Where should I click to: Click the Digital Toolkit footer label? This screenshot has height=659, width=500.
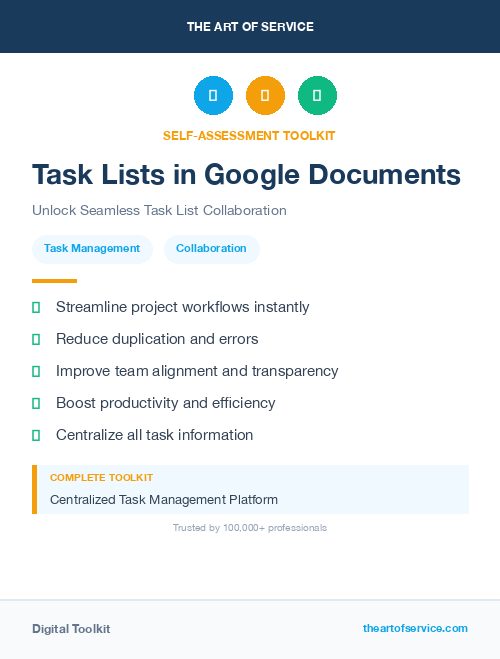tap(71, 629)
